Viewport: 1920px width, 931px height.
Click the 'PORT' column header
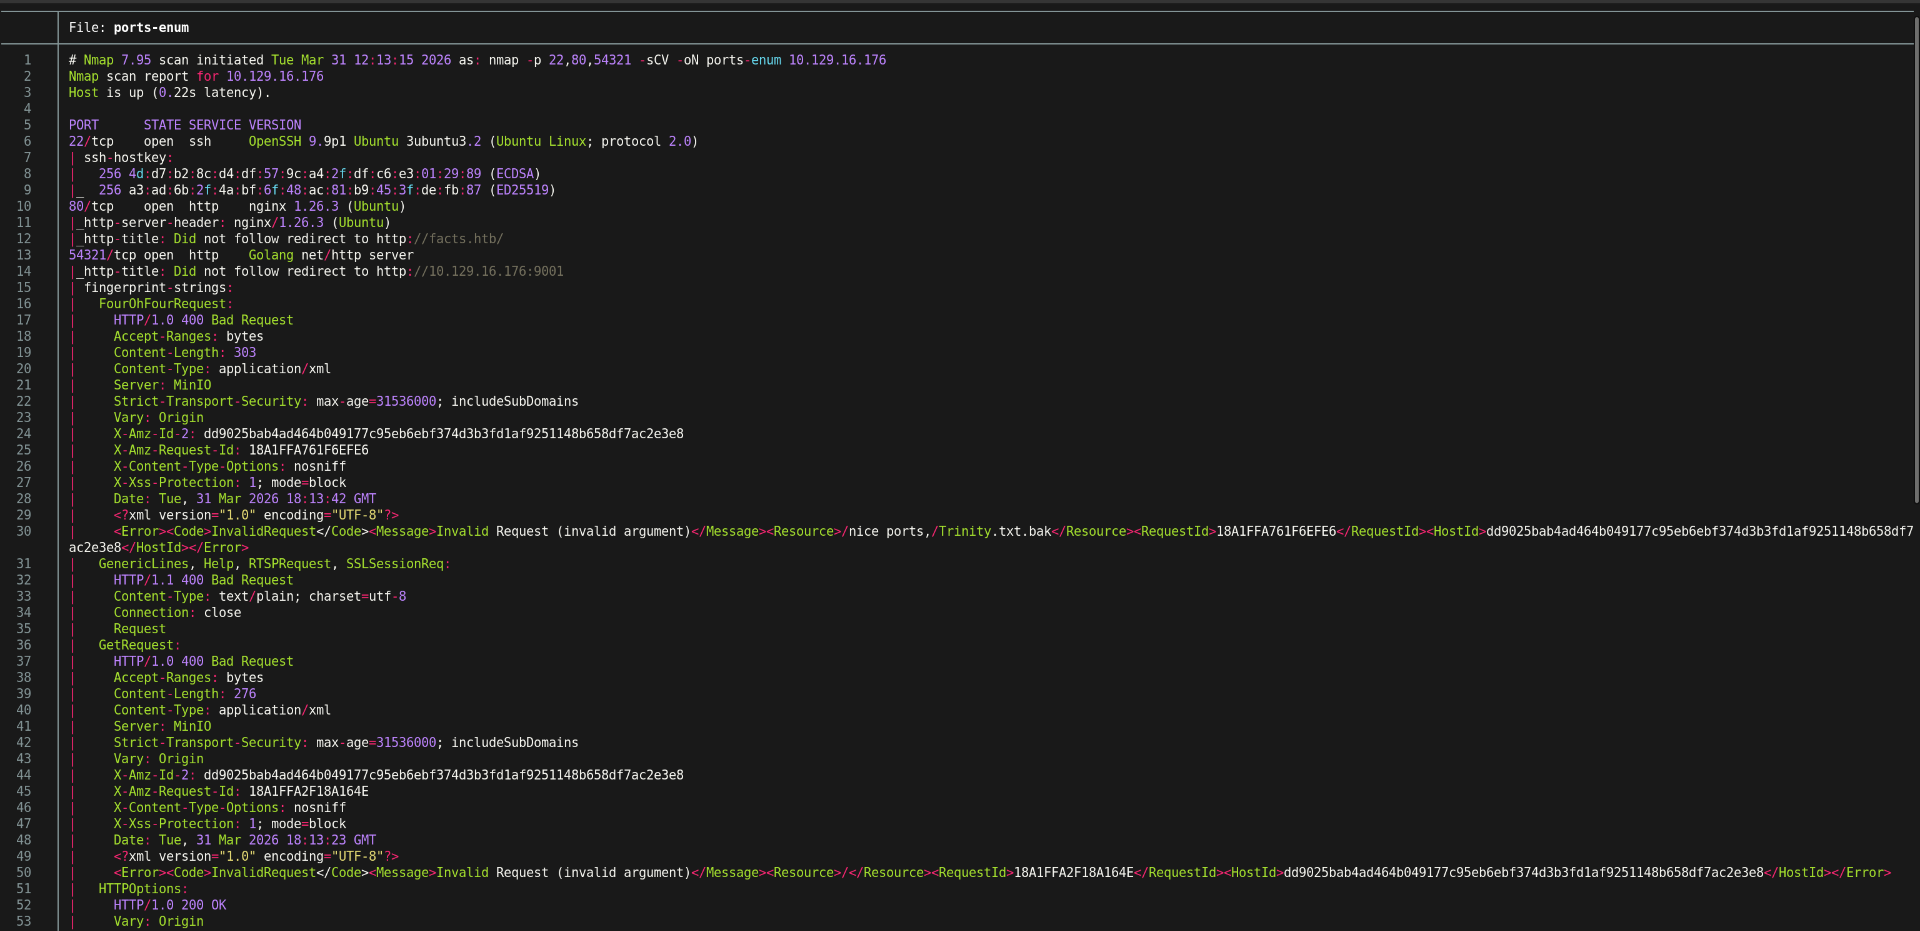tap(84, 125)
